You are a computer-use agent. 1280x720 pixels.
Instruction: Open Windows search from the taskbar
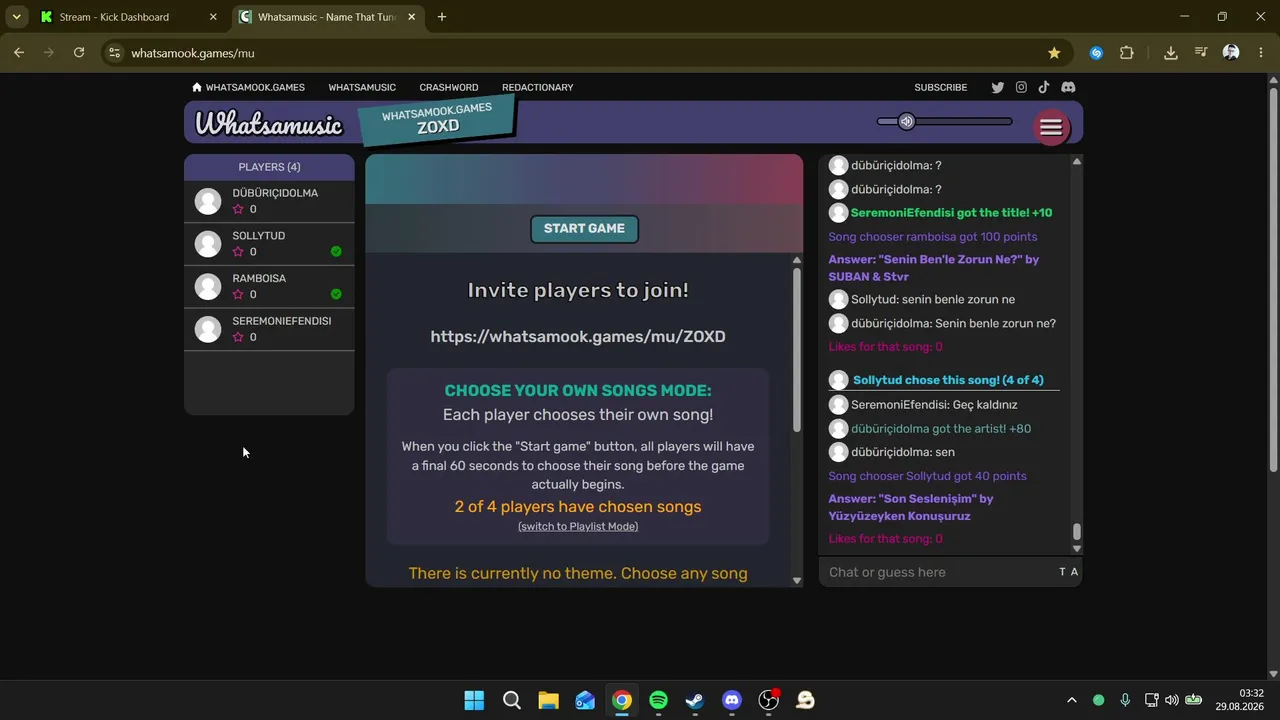(511, 700)
